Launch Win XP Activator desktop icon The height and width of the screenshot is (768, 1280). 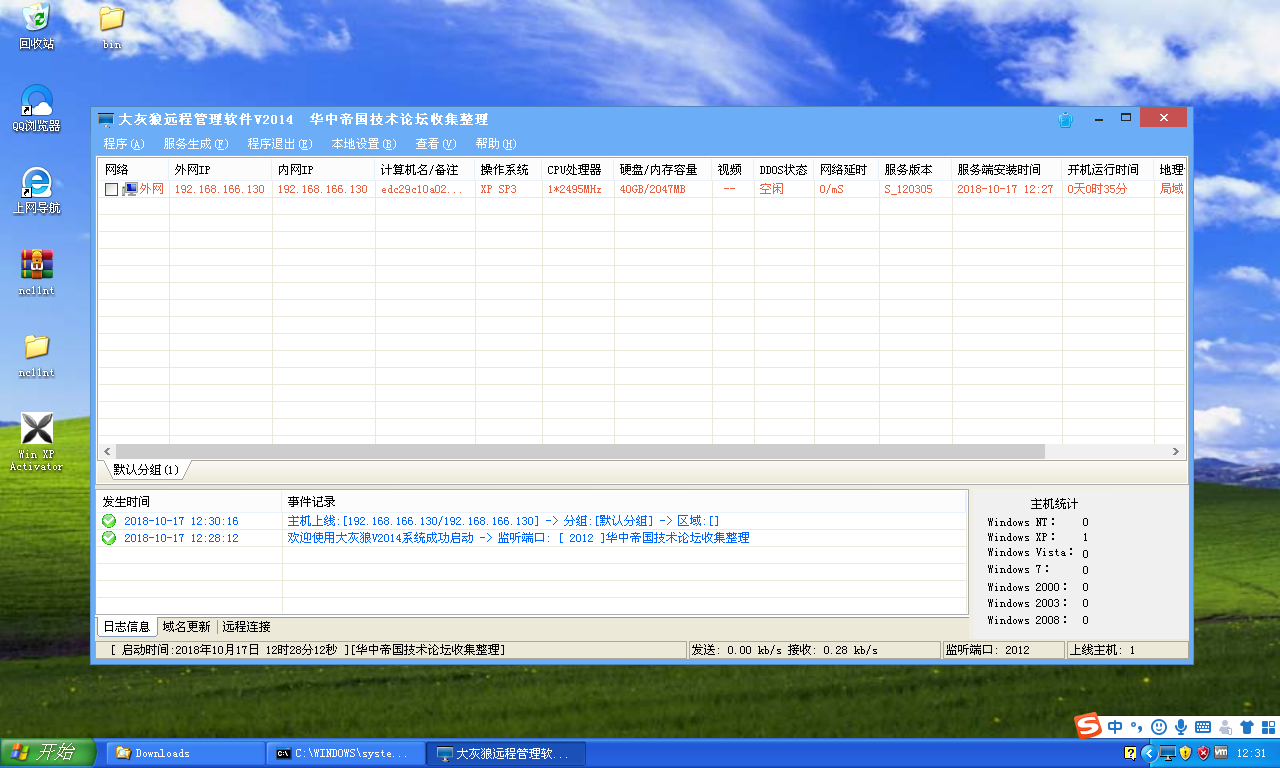(x=36, y=442)
